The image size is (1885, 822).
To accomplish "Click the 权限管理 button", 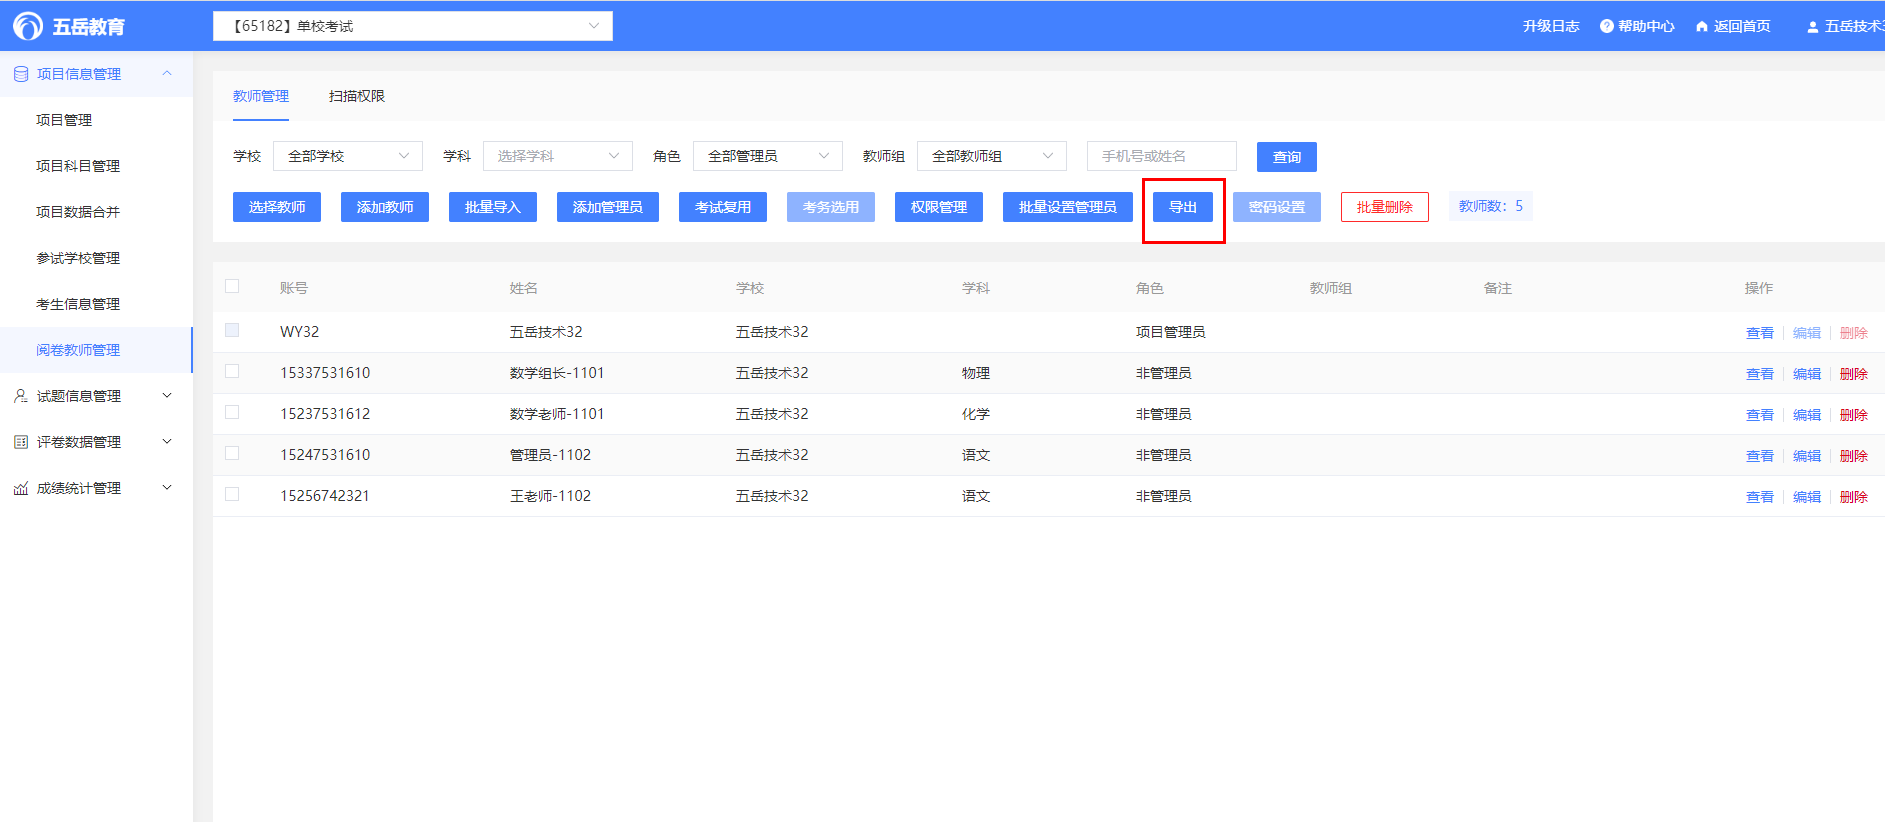I will tap(939, 207).
